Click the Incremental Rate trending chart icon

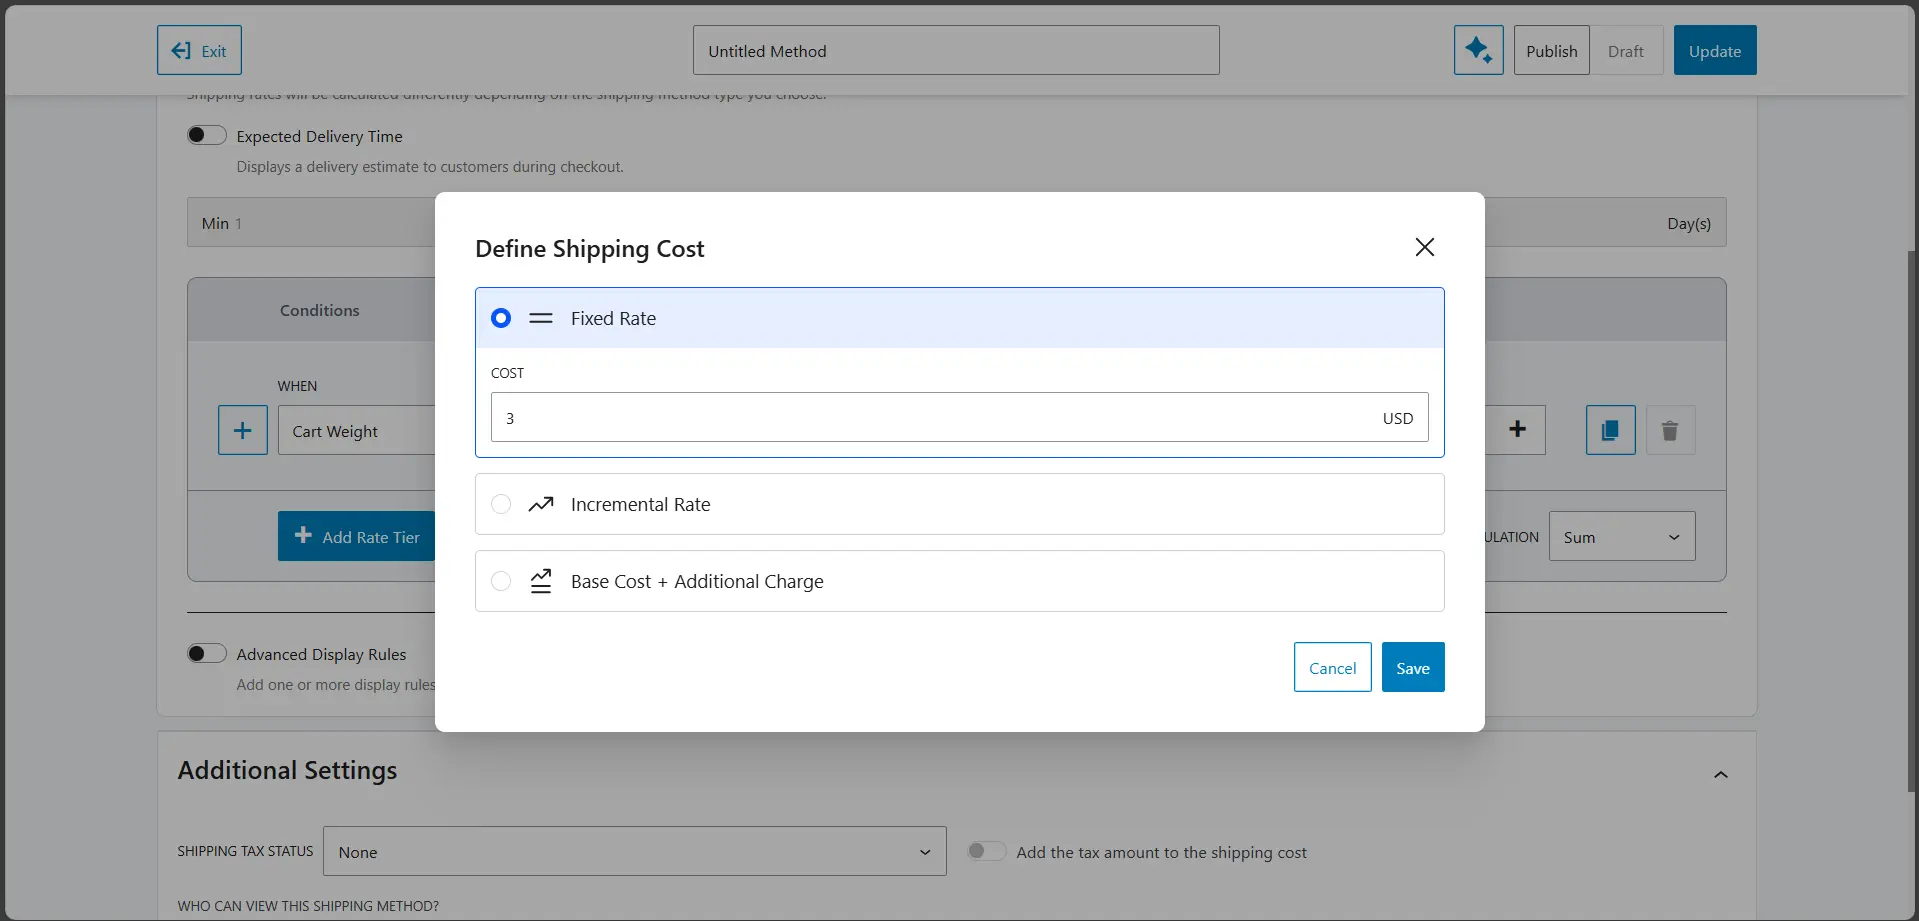[x=540, y=504]
